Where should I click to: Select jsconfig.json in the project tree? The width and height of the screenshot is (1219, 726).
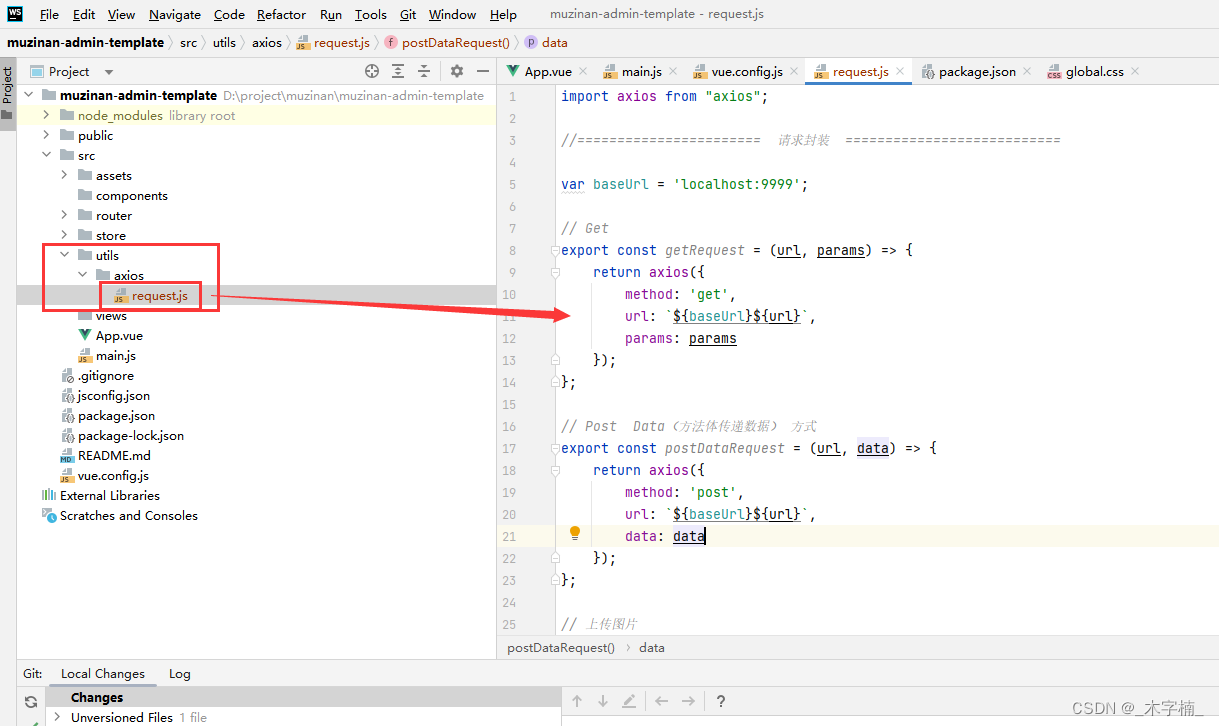[x=114, y=395]
